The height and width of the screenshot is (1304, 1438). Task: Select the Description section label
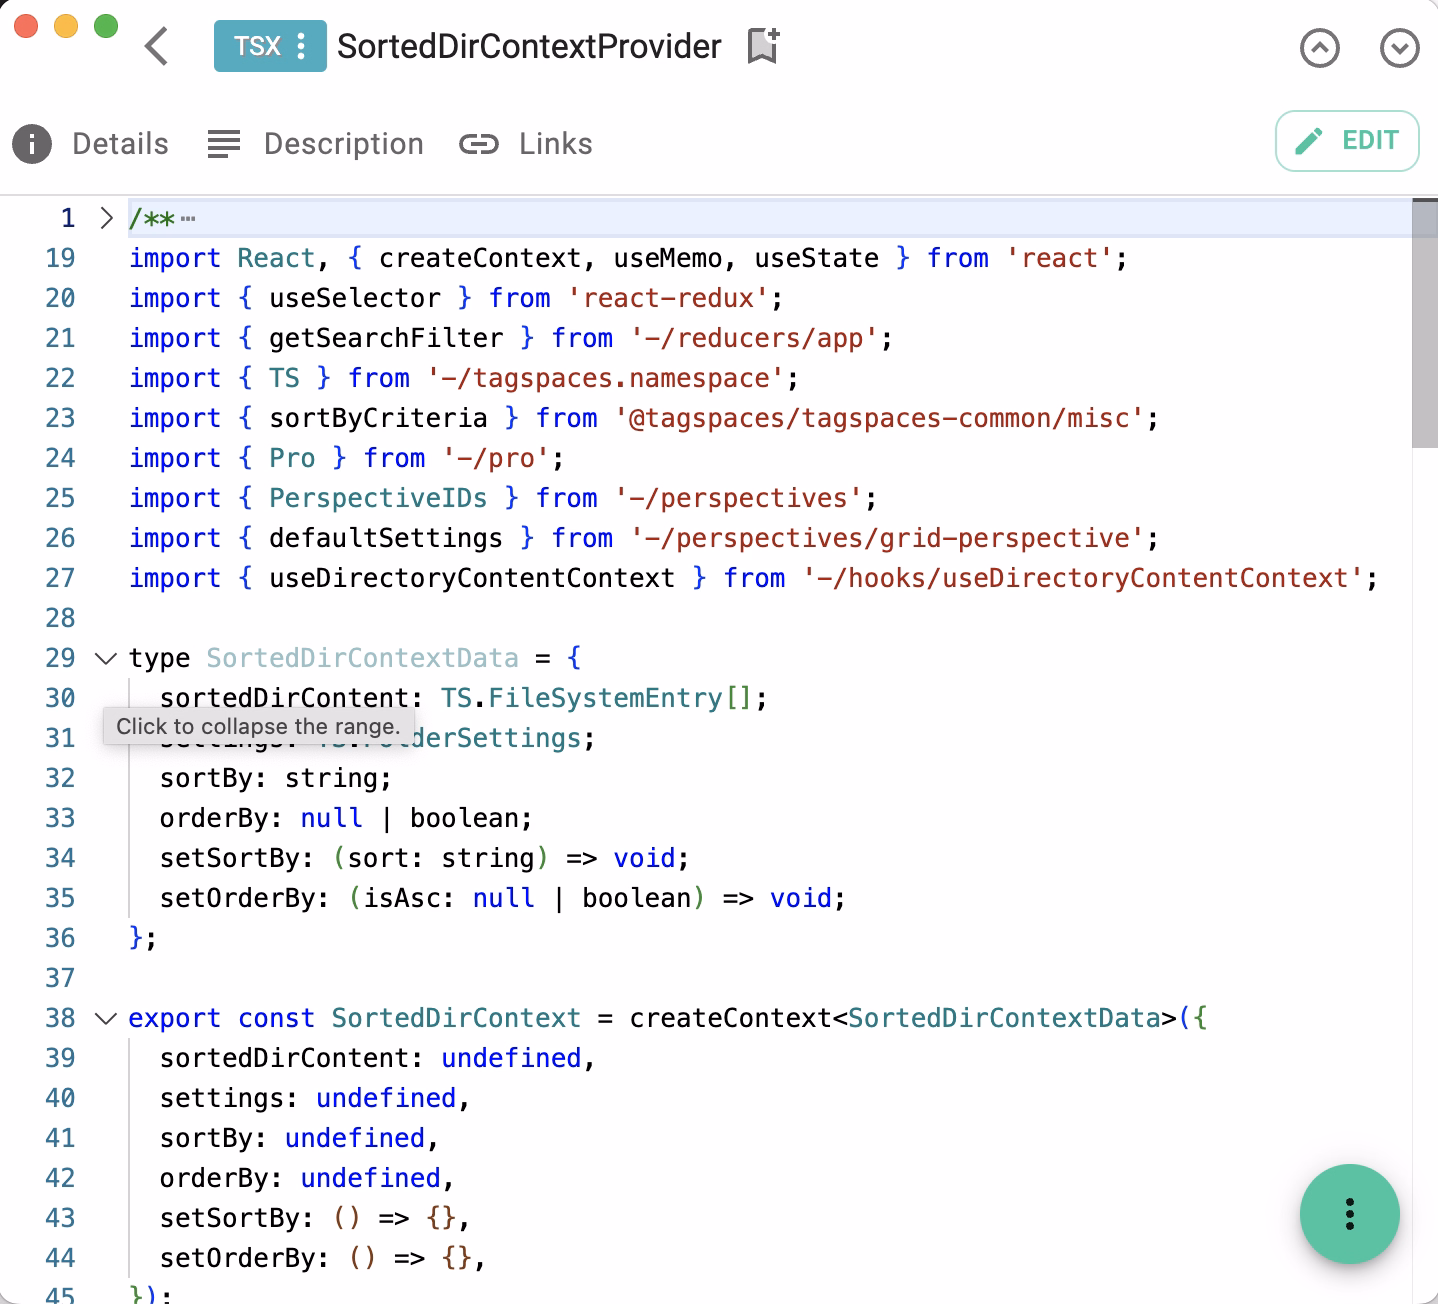[x=343, y=144]
